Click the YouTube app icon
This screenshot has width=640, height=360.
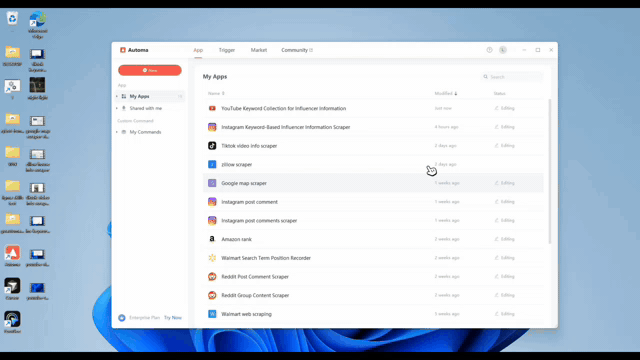coord(212,108)
